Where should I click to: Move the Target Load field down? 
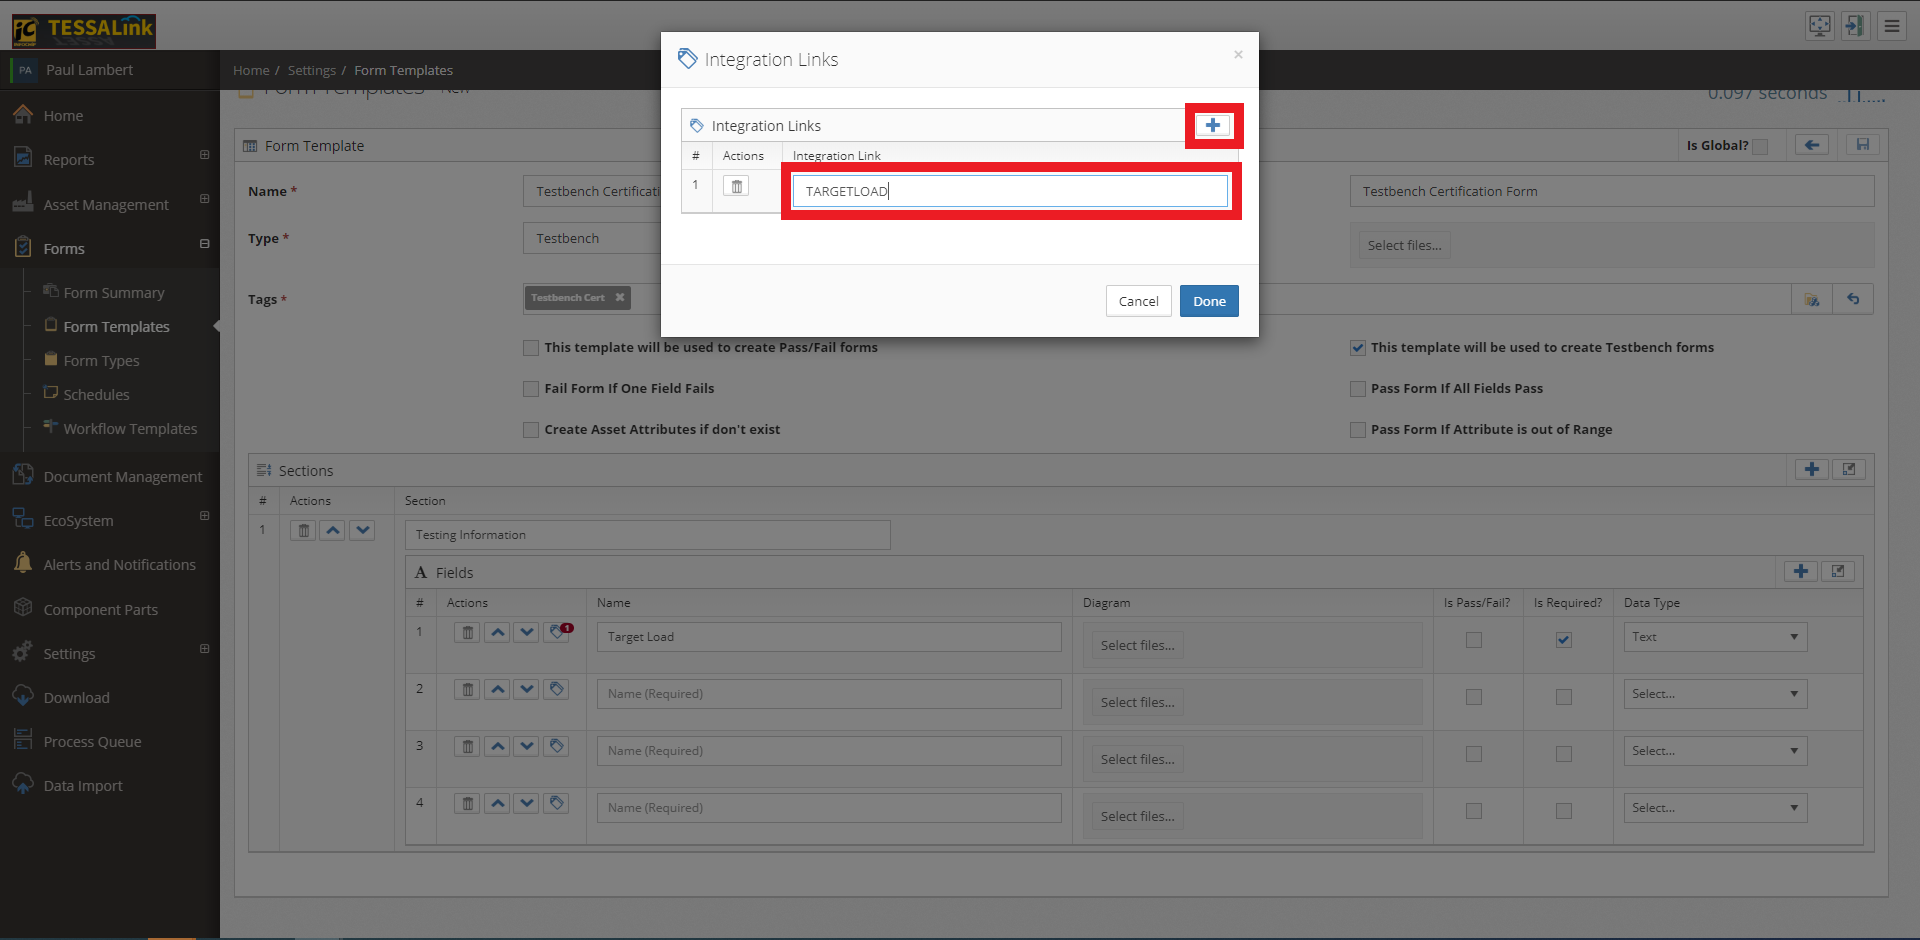tap(526, 633)
